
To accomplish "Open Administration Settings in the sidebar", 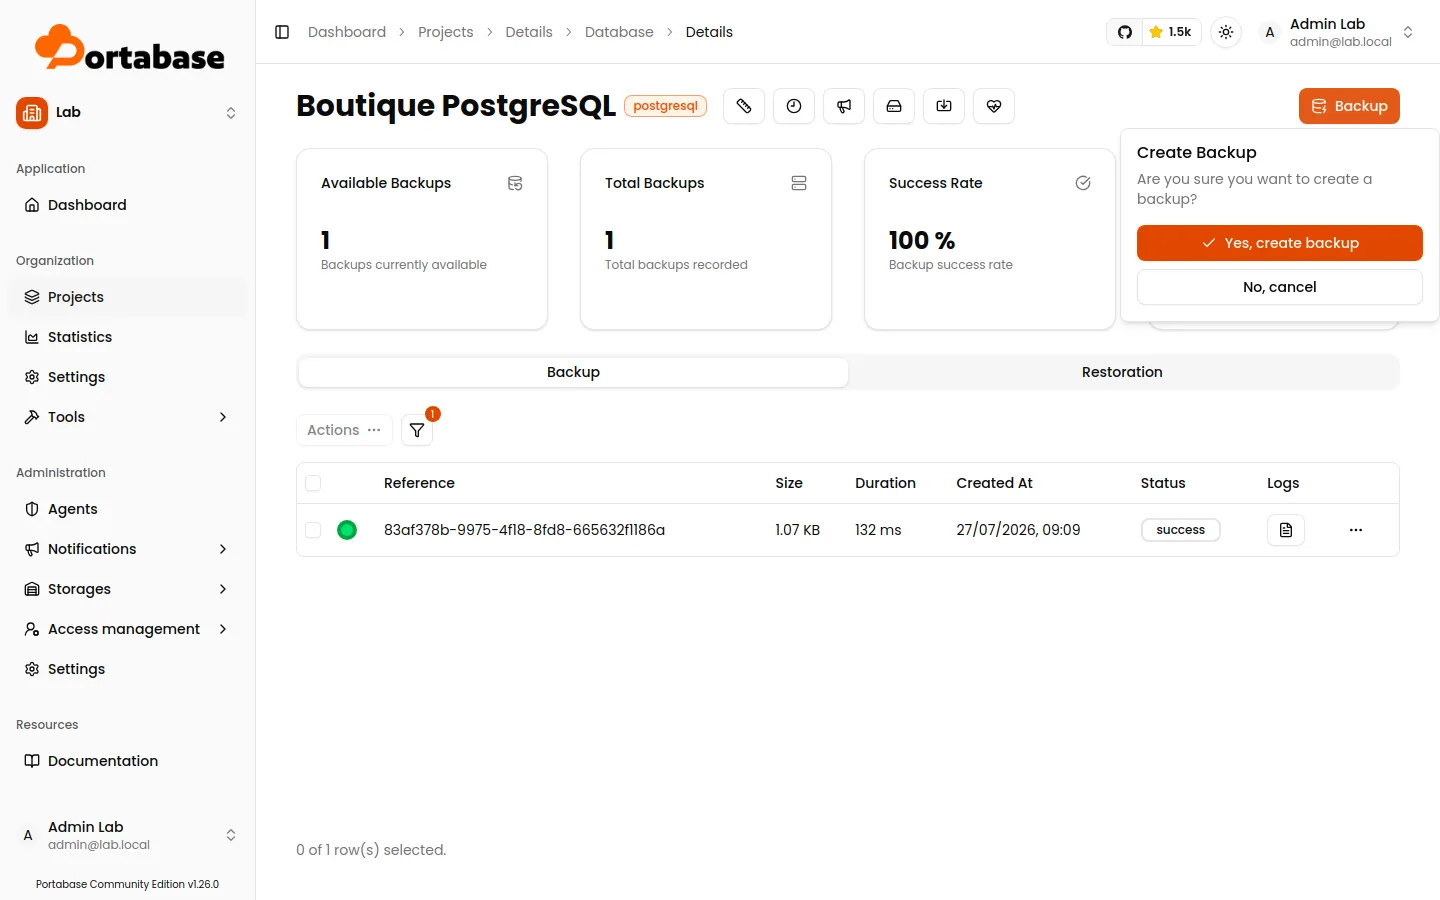I will 127,669.
